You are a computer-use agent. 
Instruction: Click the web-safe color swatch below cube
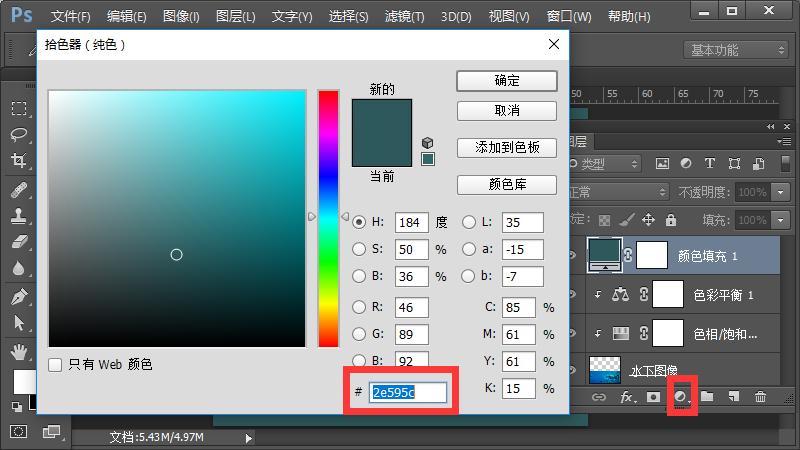coord(428,159)
